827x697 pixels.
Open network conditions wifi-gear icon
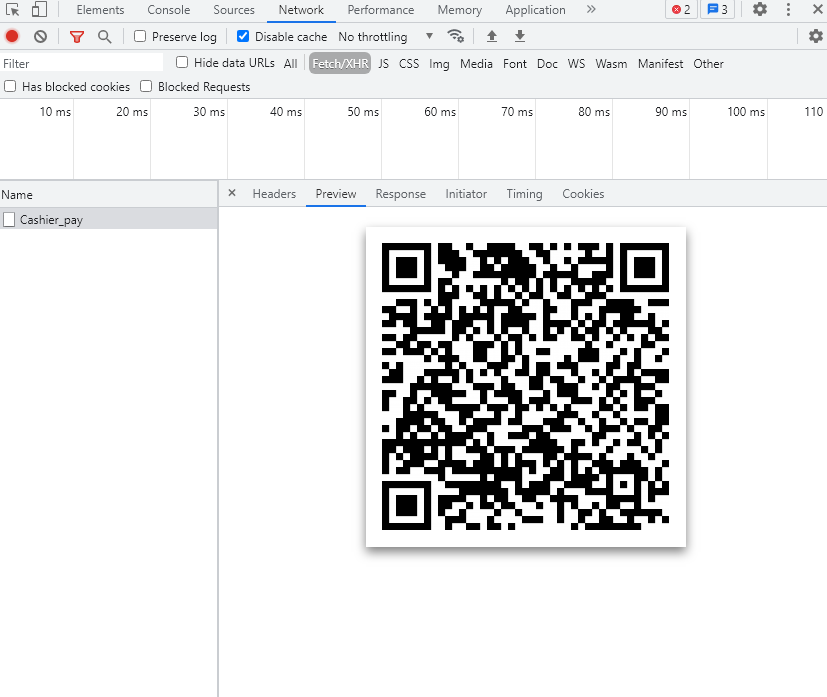click(x=456, y=36)
